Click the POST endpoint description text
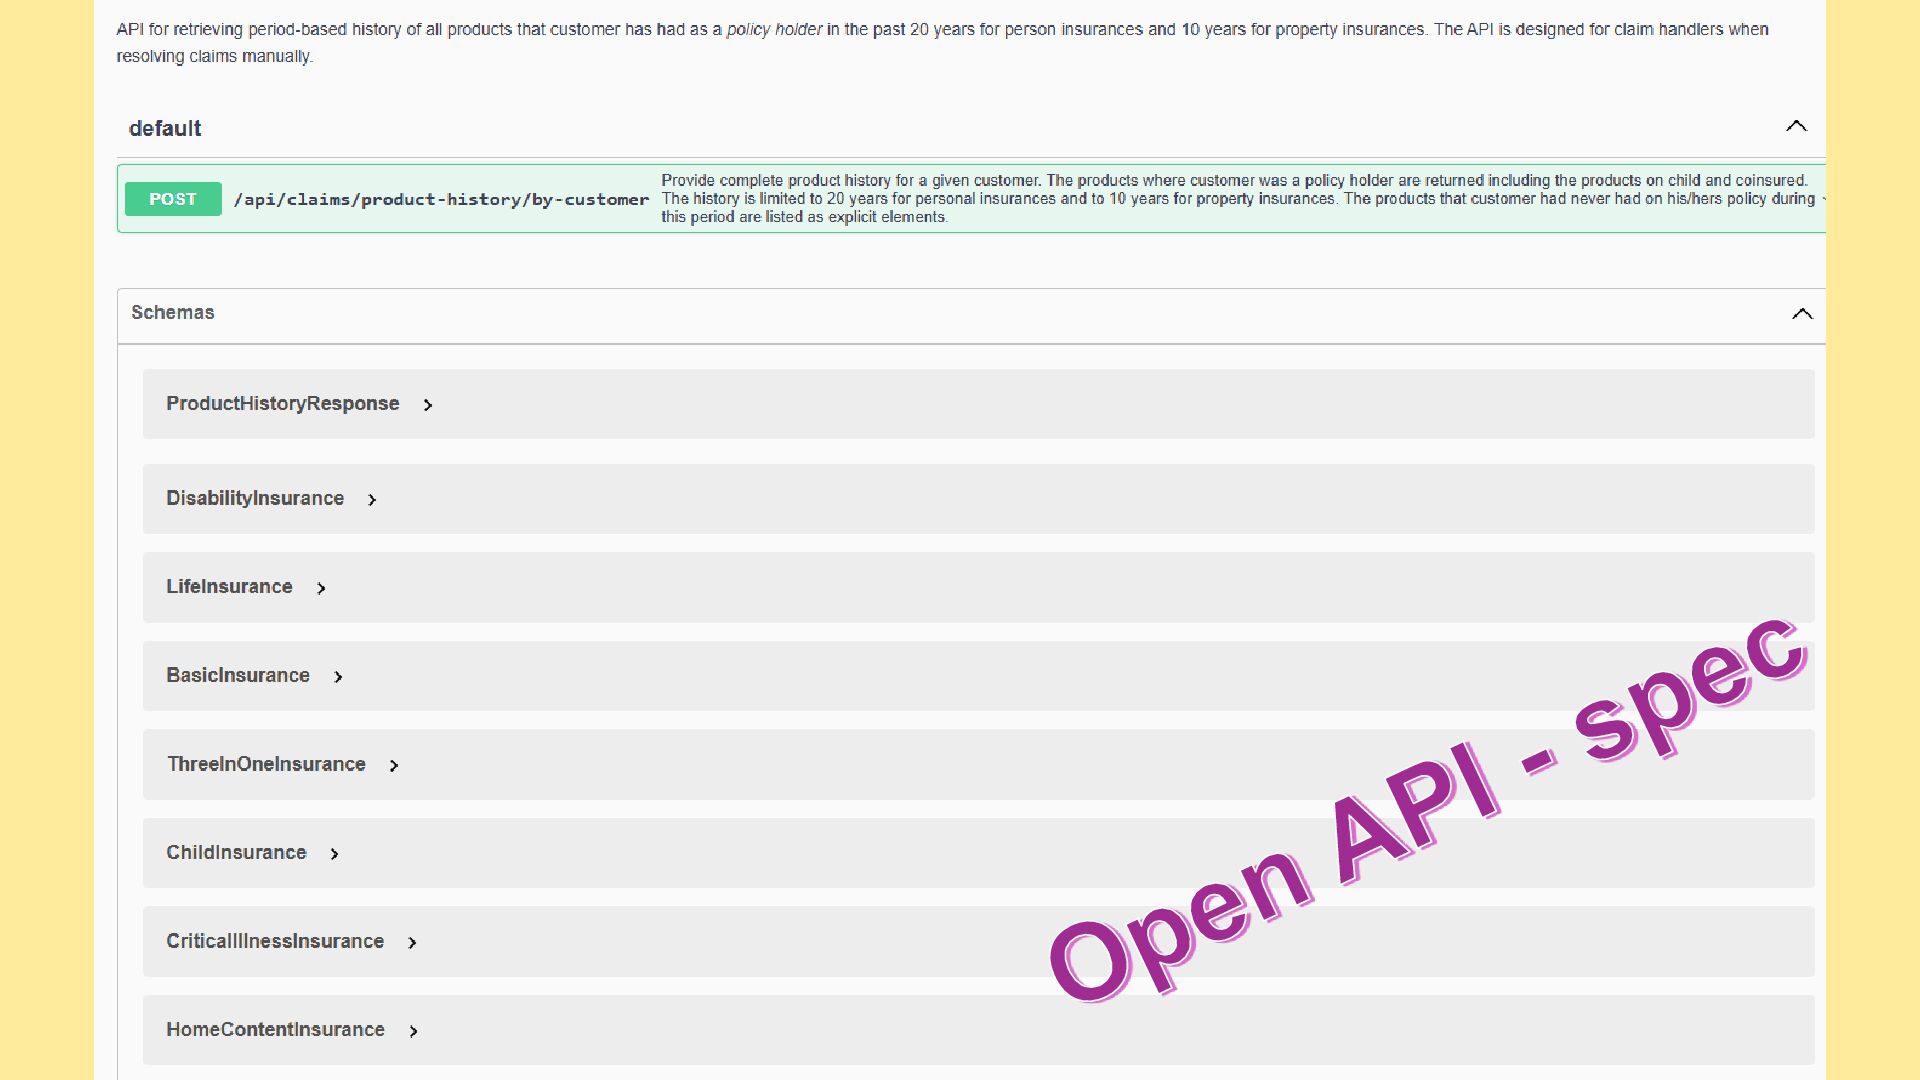The image size is (1920, 1080). coord(1235,199)
